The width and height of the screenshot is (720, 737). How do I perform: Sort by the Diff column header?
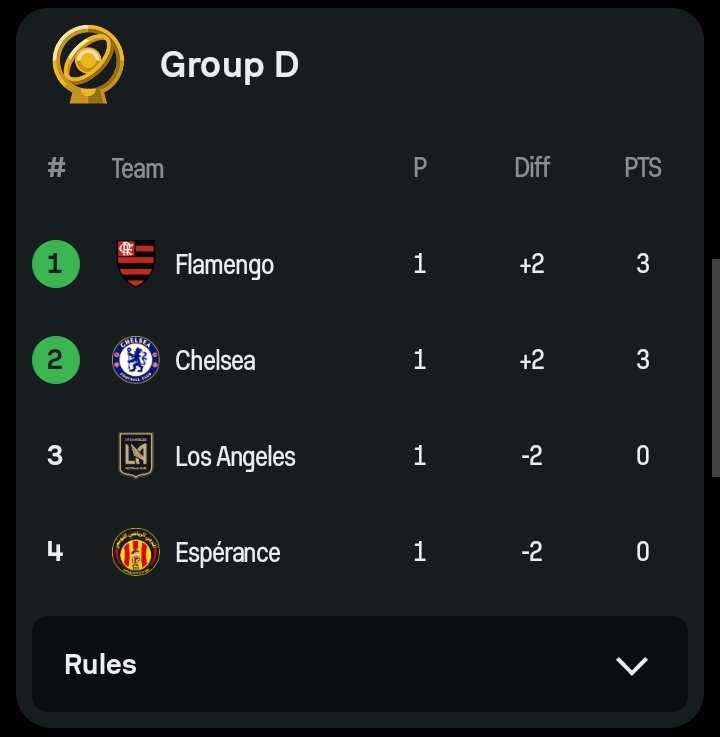point(532,168)
